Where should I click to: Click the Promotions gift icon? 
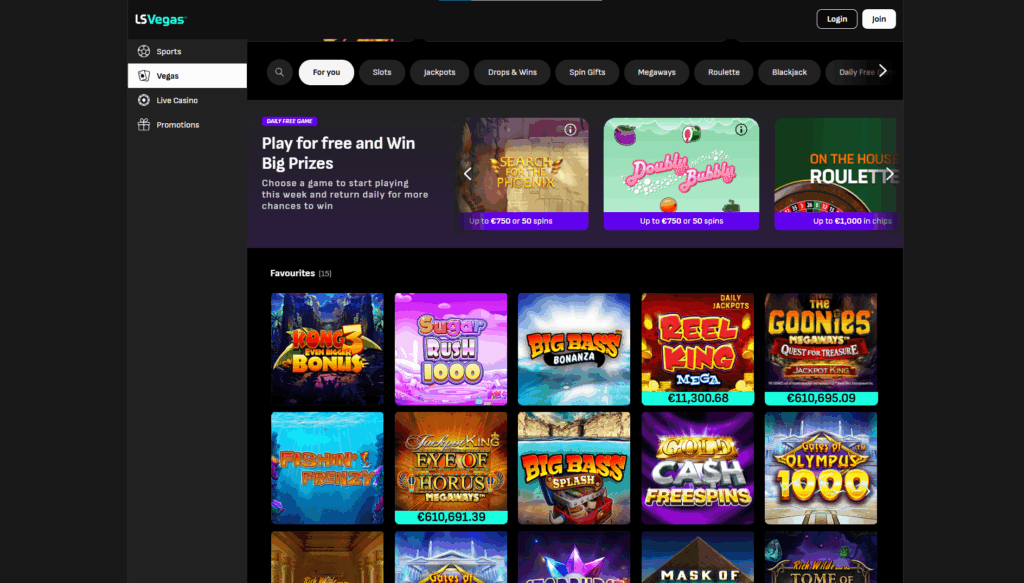(x=144, y=125)
